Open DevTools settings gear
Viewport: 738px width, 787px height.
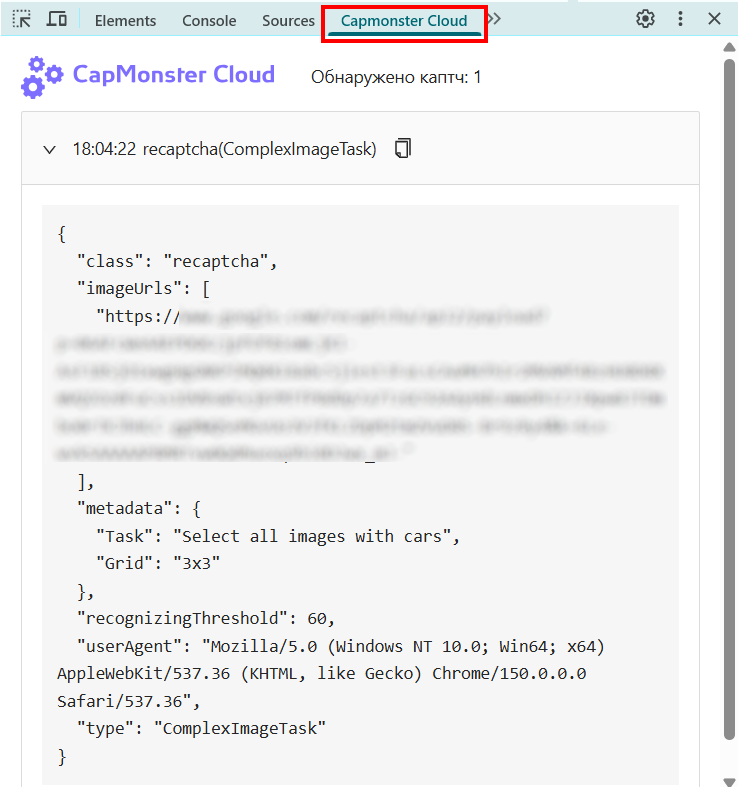pyautogui.click(x=645, y=19)
